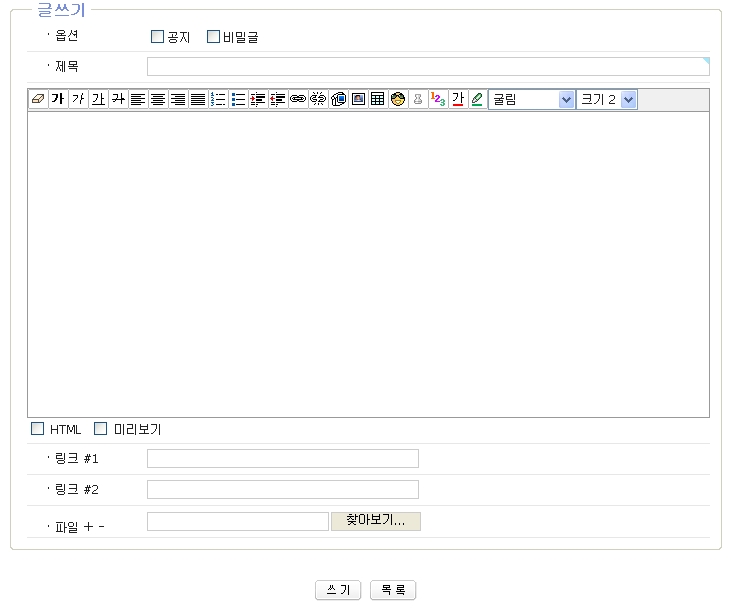The height and width of the screenshot is (612, 731).
Task: Click inside the main content editor area
Action: 368,264
